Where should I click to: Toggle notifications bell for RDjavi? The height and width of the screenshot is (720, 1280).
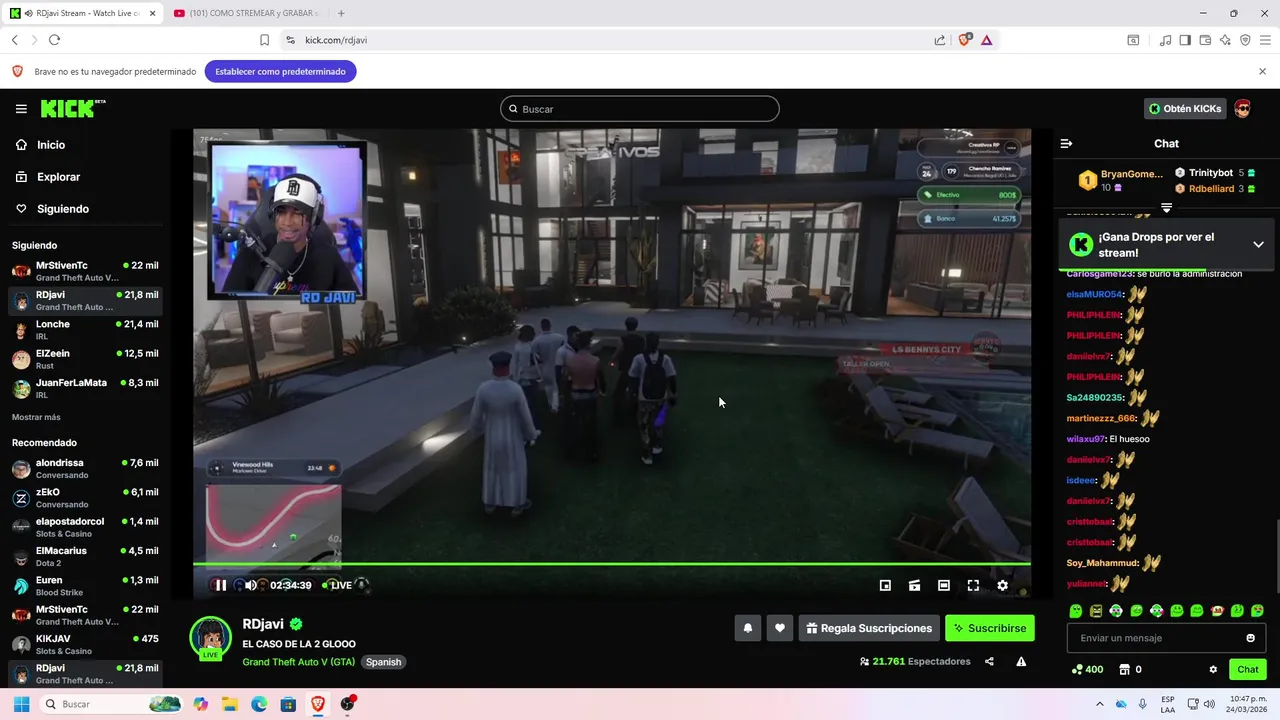(x=747, y=628)
